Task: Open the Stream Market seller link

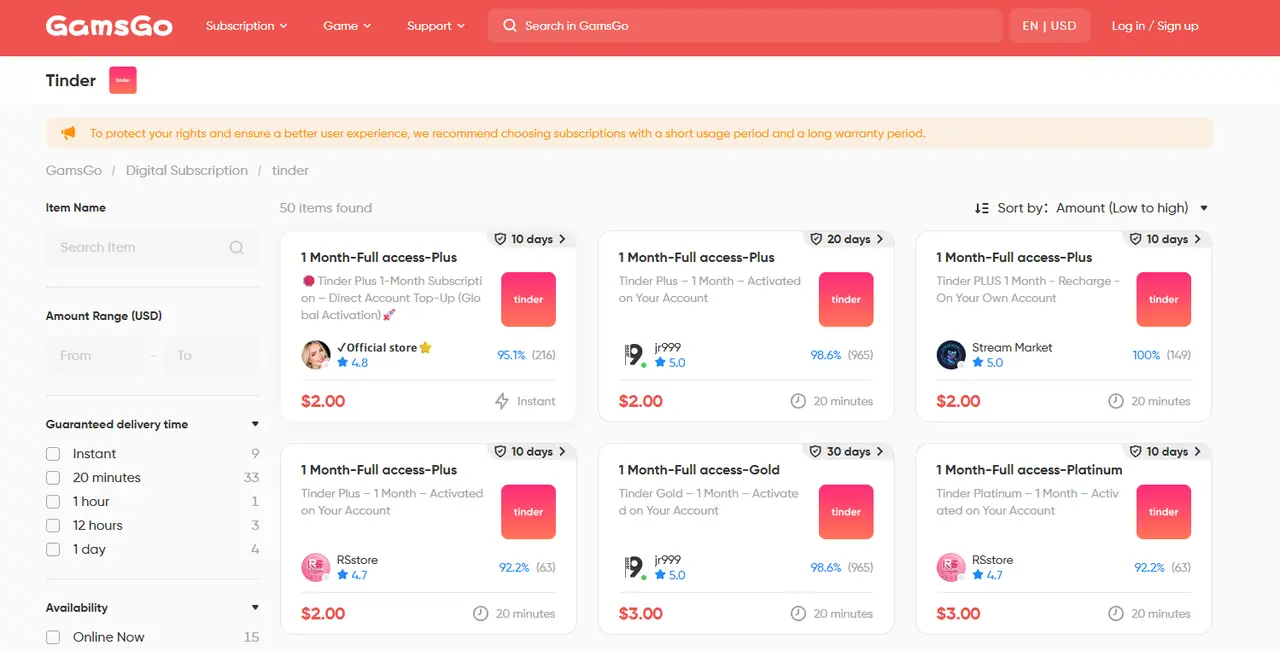Action: coord(1012,347)
